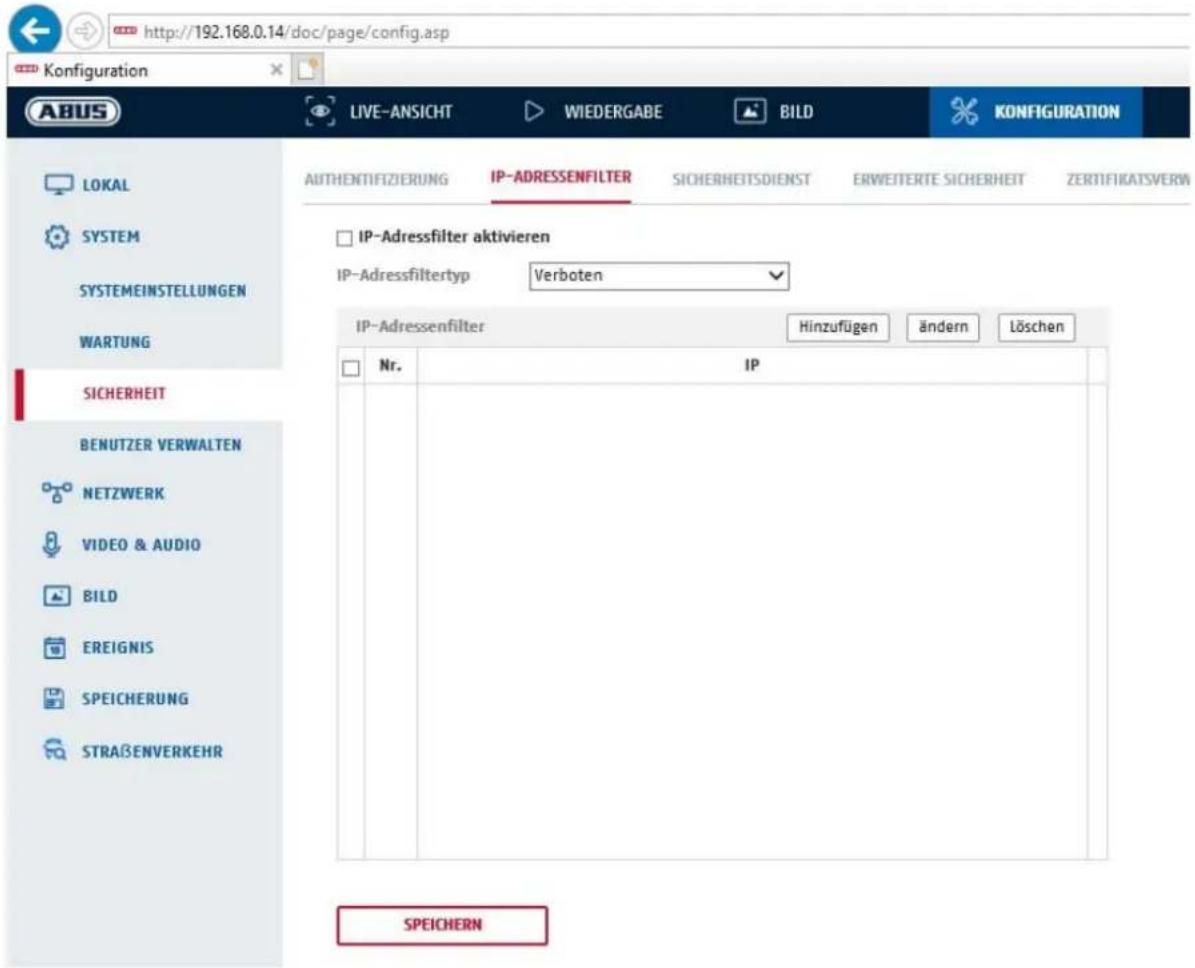The height and width of the screenshot is (968, 1195).
Task: Click the Video & Audio microphone icon
Action: 51,544
